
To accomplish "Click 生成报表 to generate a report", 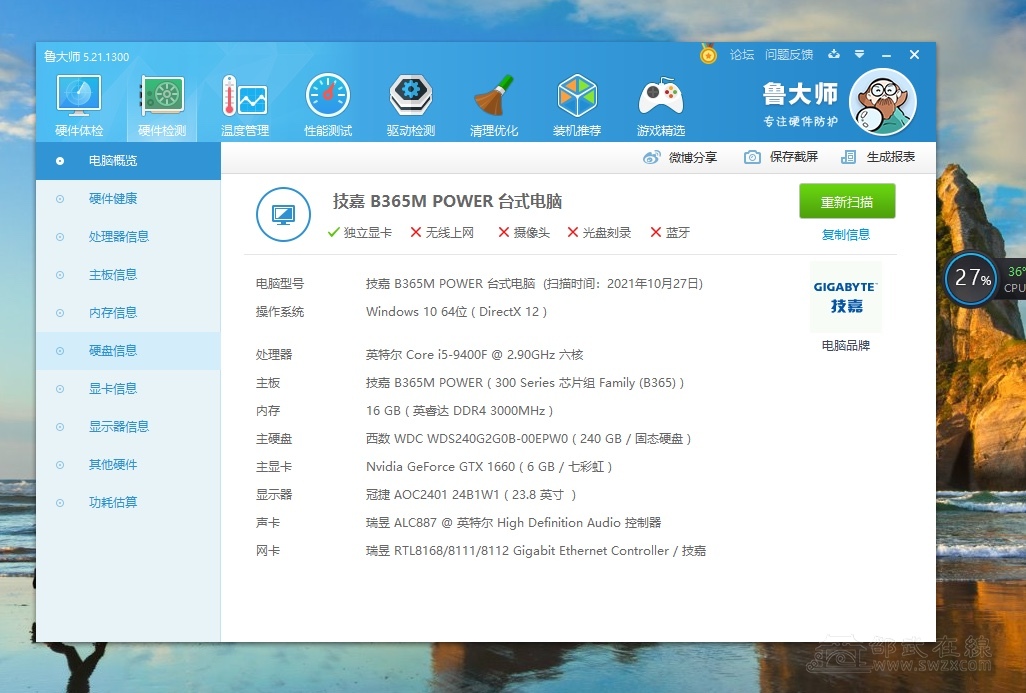I will 878,157.
